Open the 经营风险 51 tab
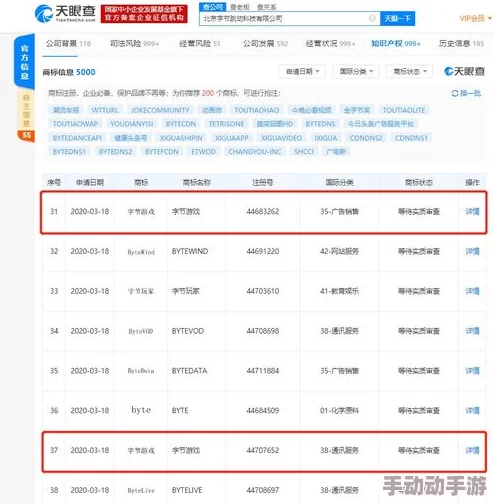This screenshot has width=493, height=504. click(200, 43)
